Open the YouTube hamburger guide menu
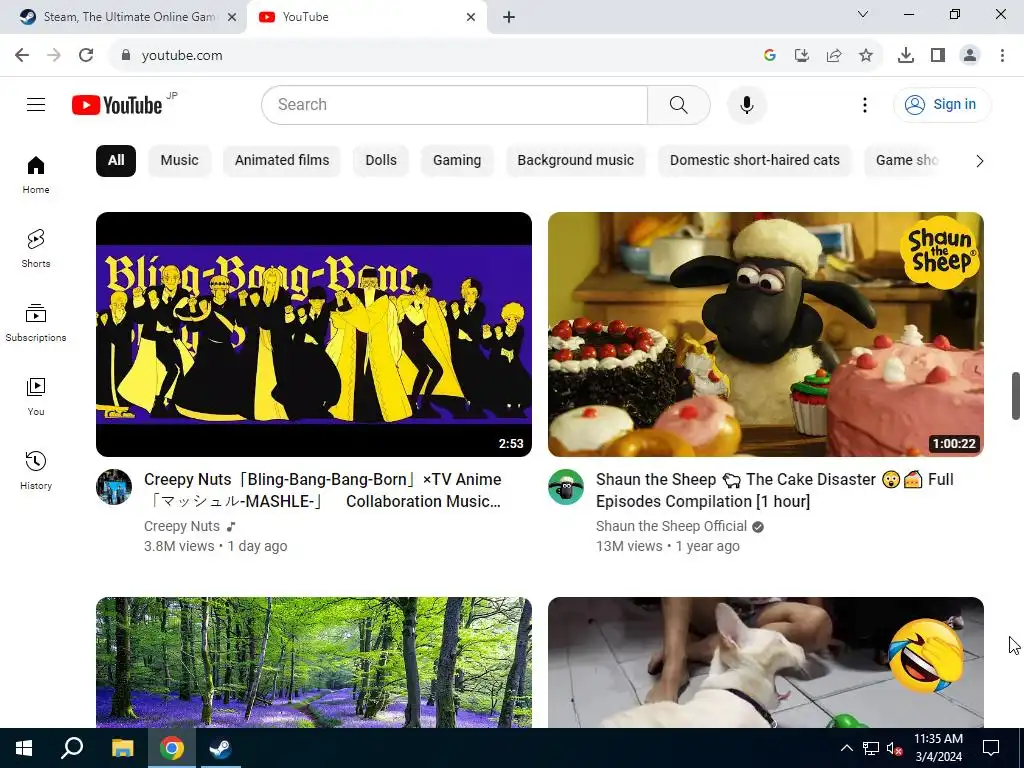Viewport: 1024px width, 768px height. (x=36, y=104)
